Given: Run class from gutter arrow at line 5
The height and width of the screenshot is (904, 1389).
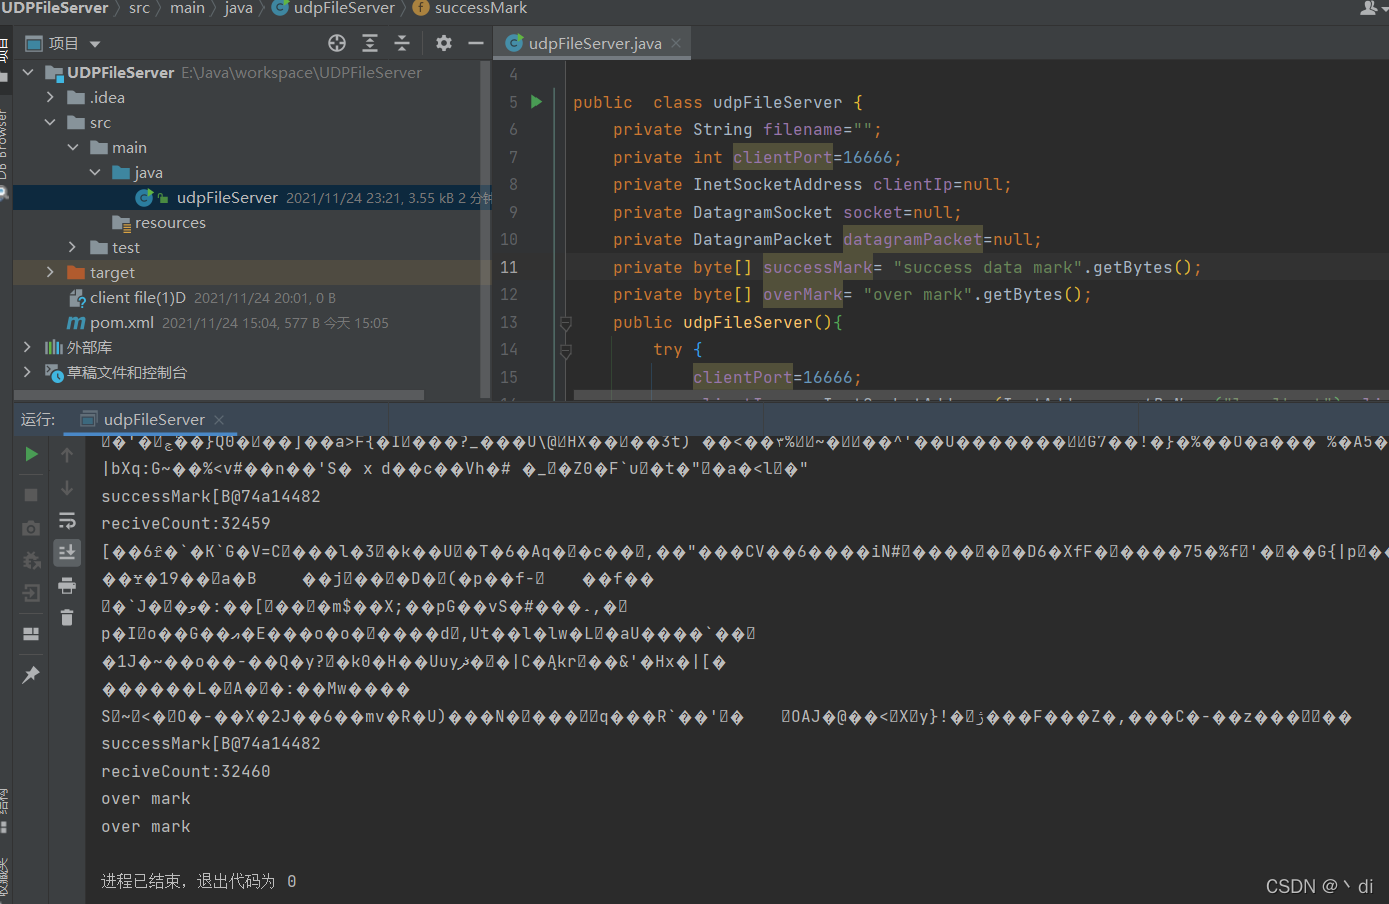Looking at the screenshot, I should click(536, 101).
